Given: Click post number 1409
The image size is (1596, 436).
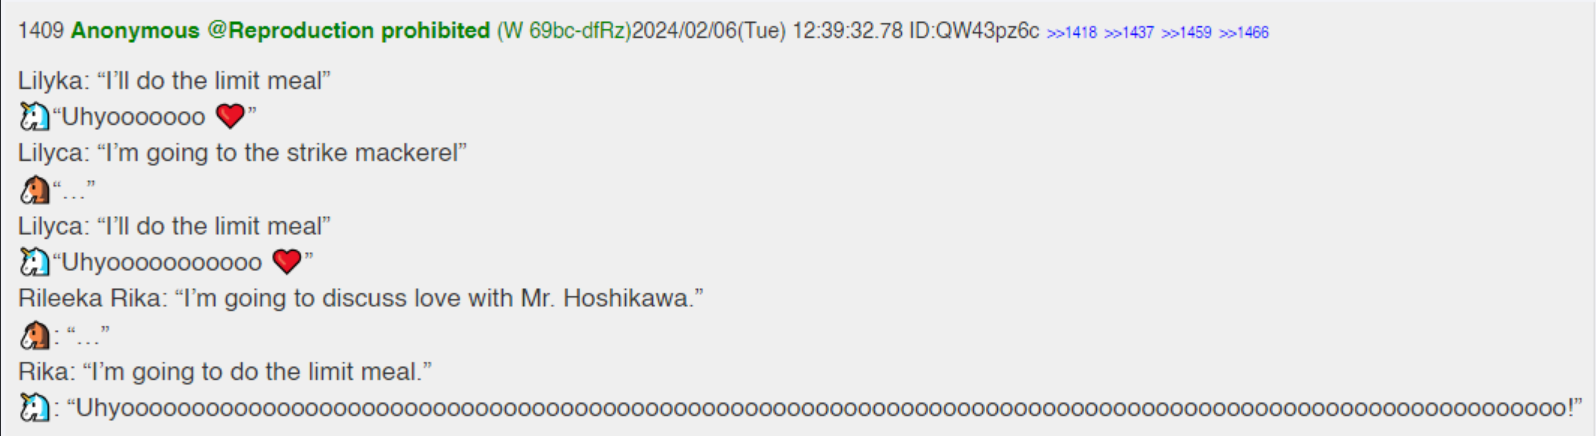Looking at the screenshot, I should [x=40, y=31].
